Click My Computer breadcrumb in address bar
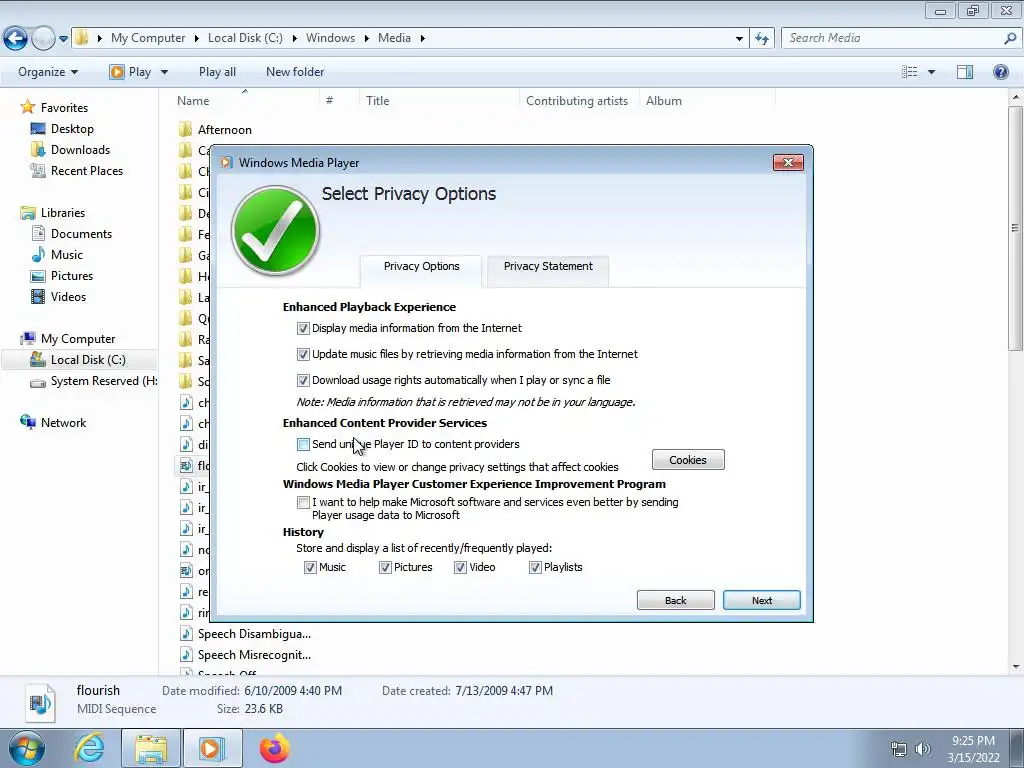The image size is (1024, 768). [148, 38]
